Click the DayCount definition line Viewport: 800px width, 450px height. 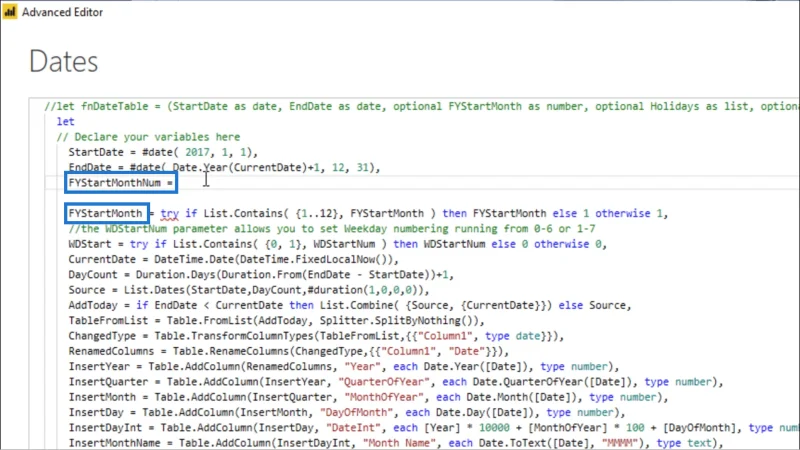(x=261, y=274)
